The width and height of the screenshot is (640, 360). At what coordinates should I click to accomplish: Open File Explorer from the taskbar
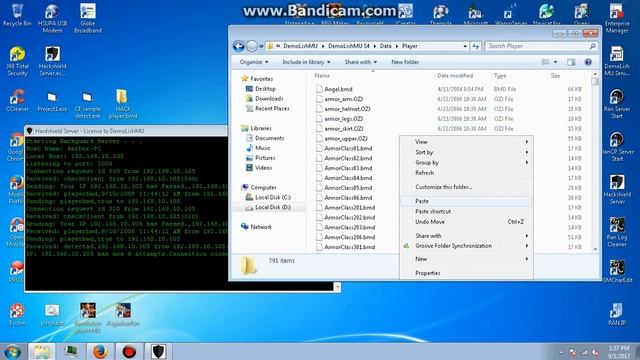point(41,351)
